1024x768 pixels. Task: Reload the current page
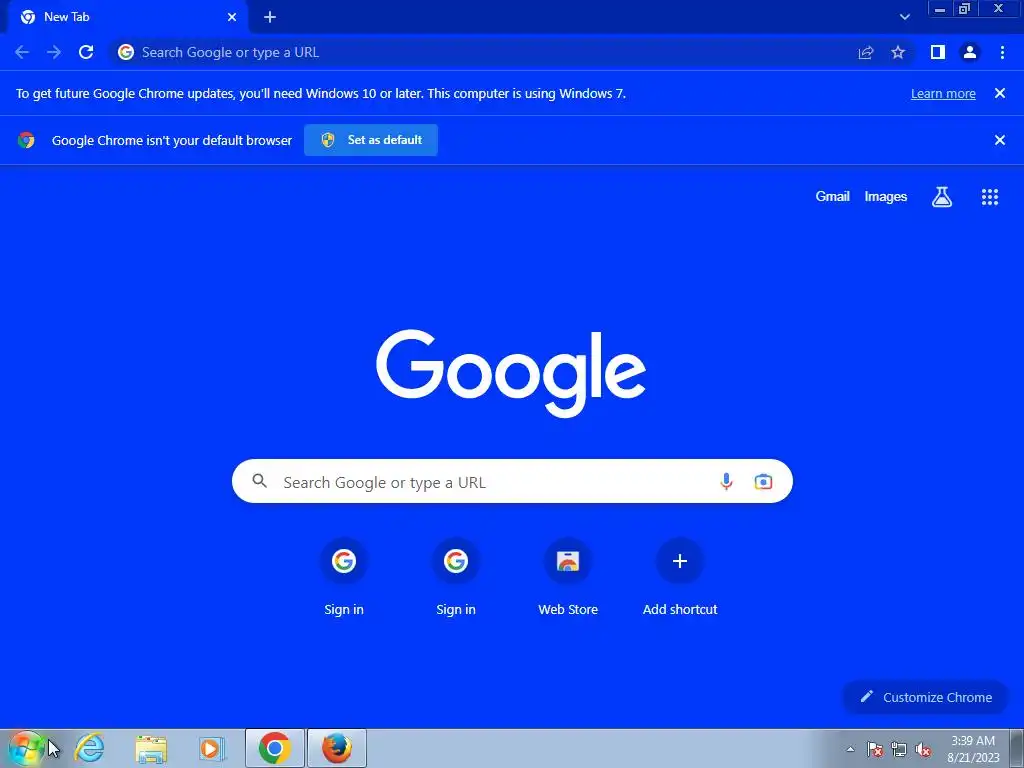(x=86, y=52)
